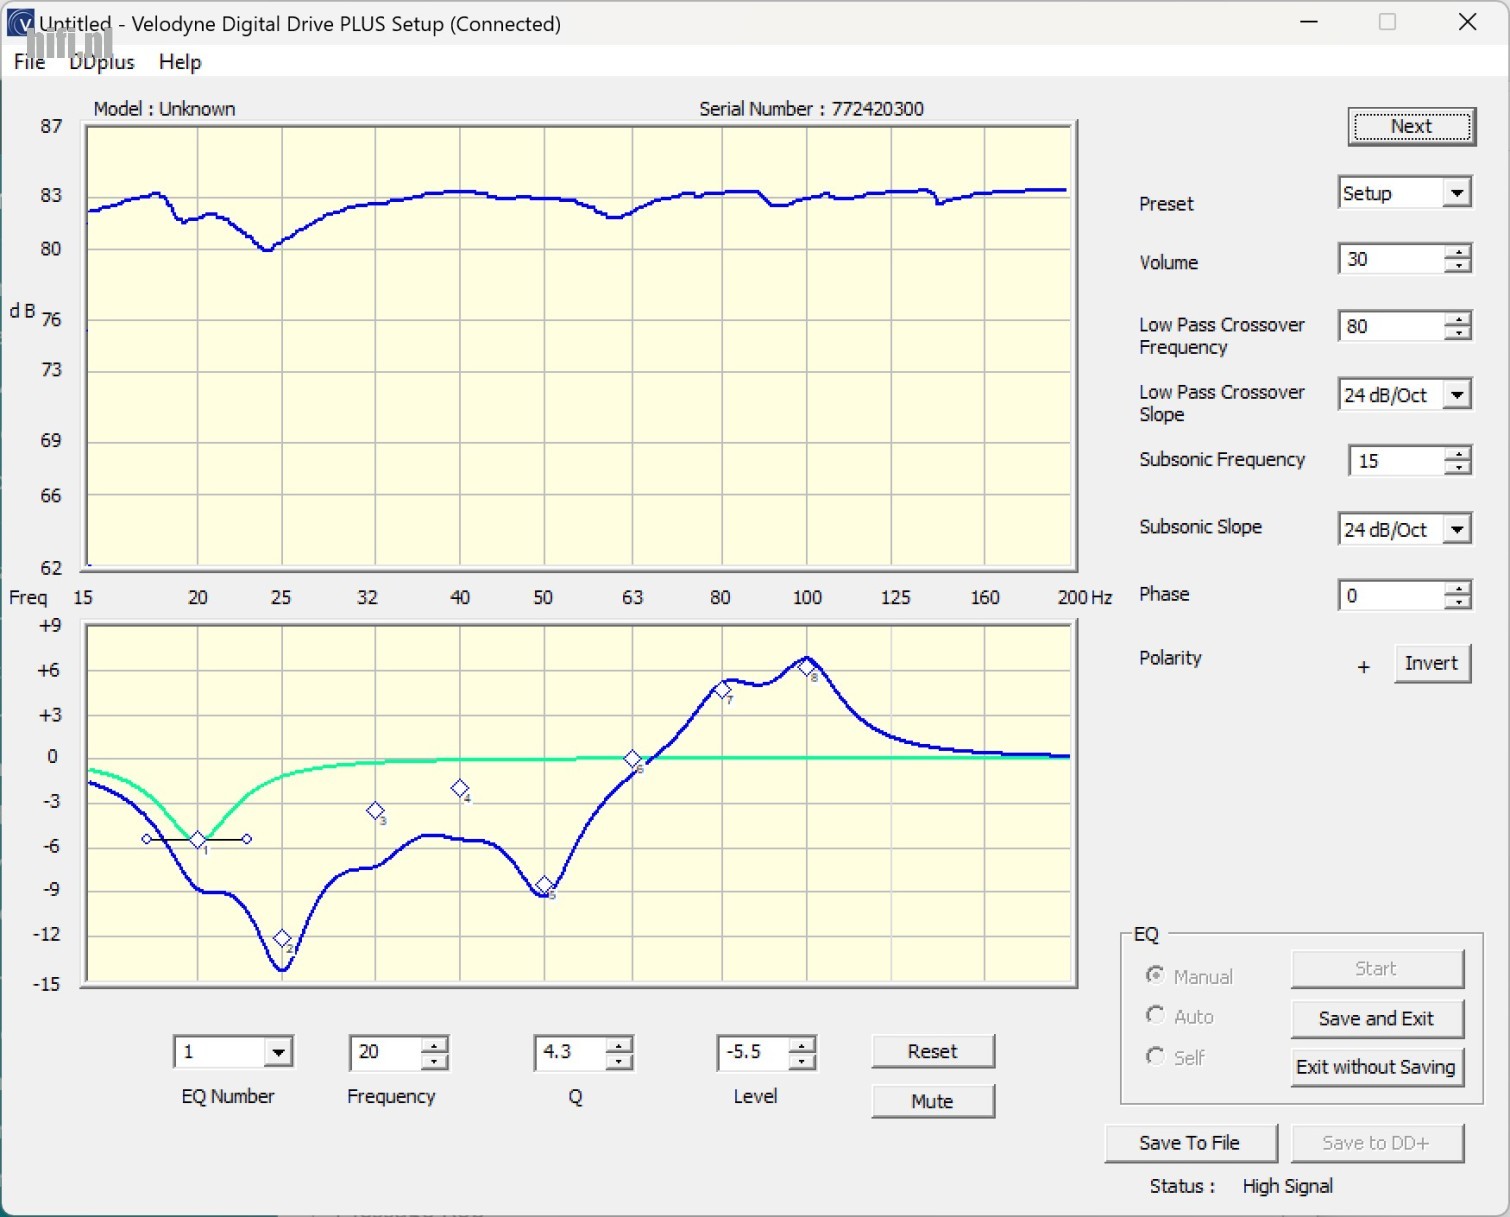Open the DDplus menu
The image size is (1510, 1217).
click(101, 62)
